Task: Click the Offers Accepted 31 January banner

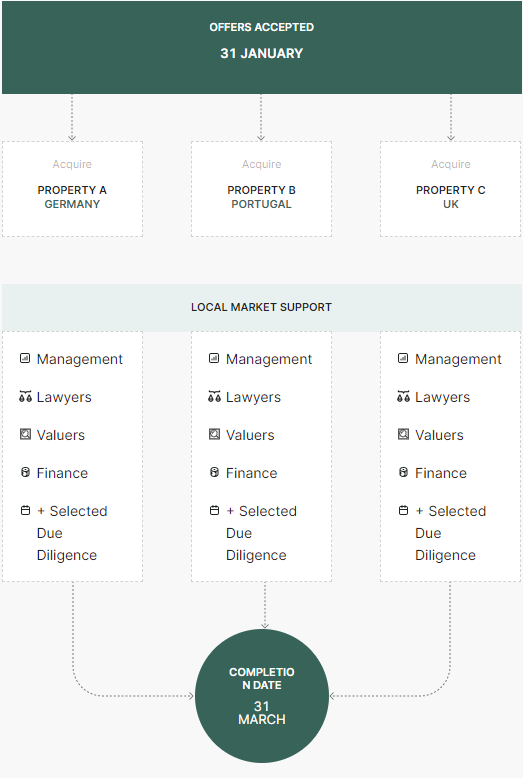Action: click(x=262, y=47)
